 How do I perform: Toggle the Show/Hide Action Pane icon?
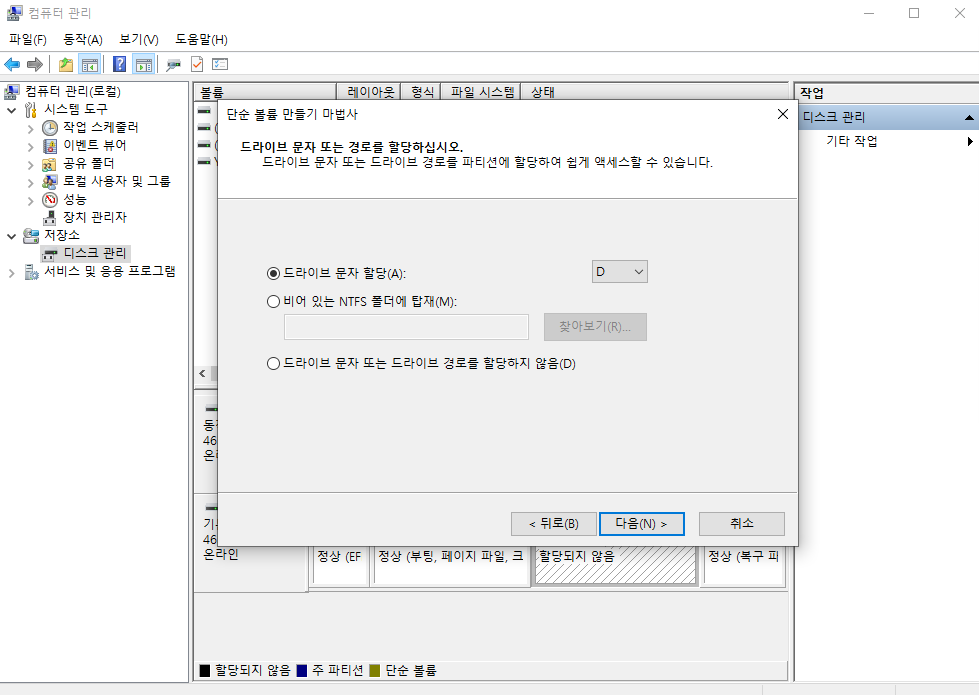pos(144,64)
